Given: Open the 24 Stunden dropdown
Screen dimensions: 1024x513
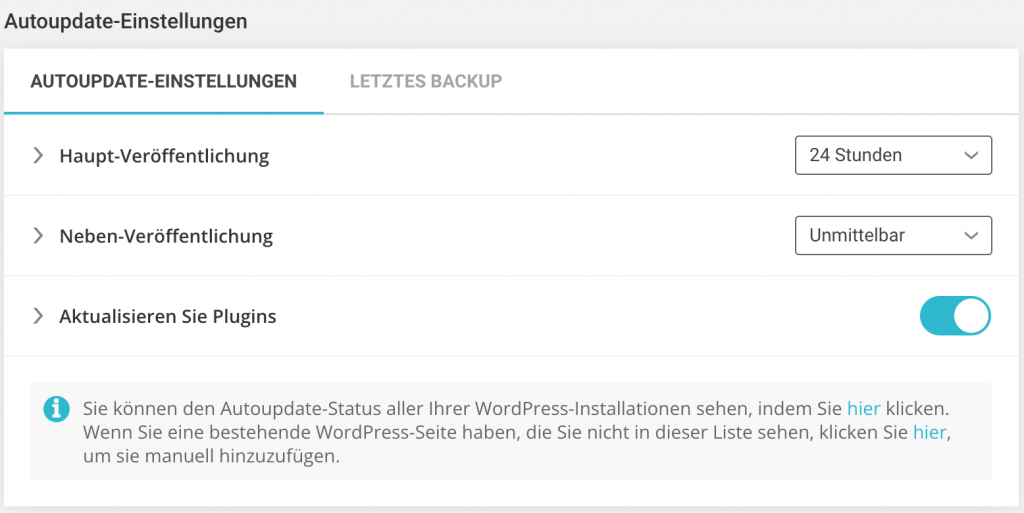Looking at the screenshot, I should coord(893,155).
